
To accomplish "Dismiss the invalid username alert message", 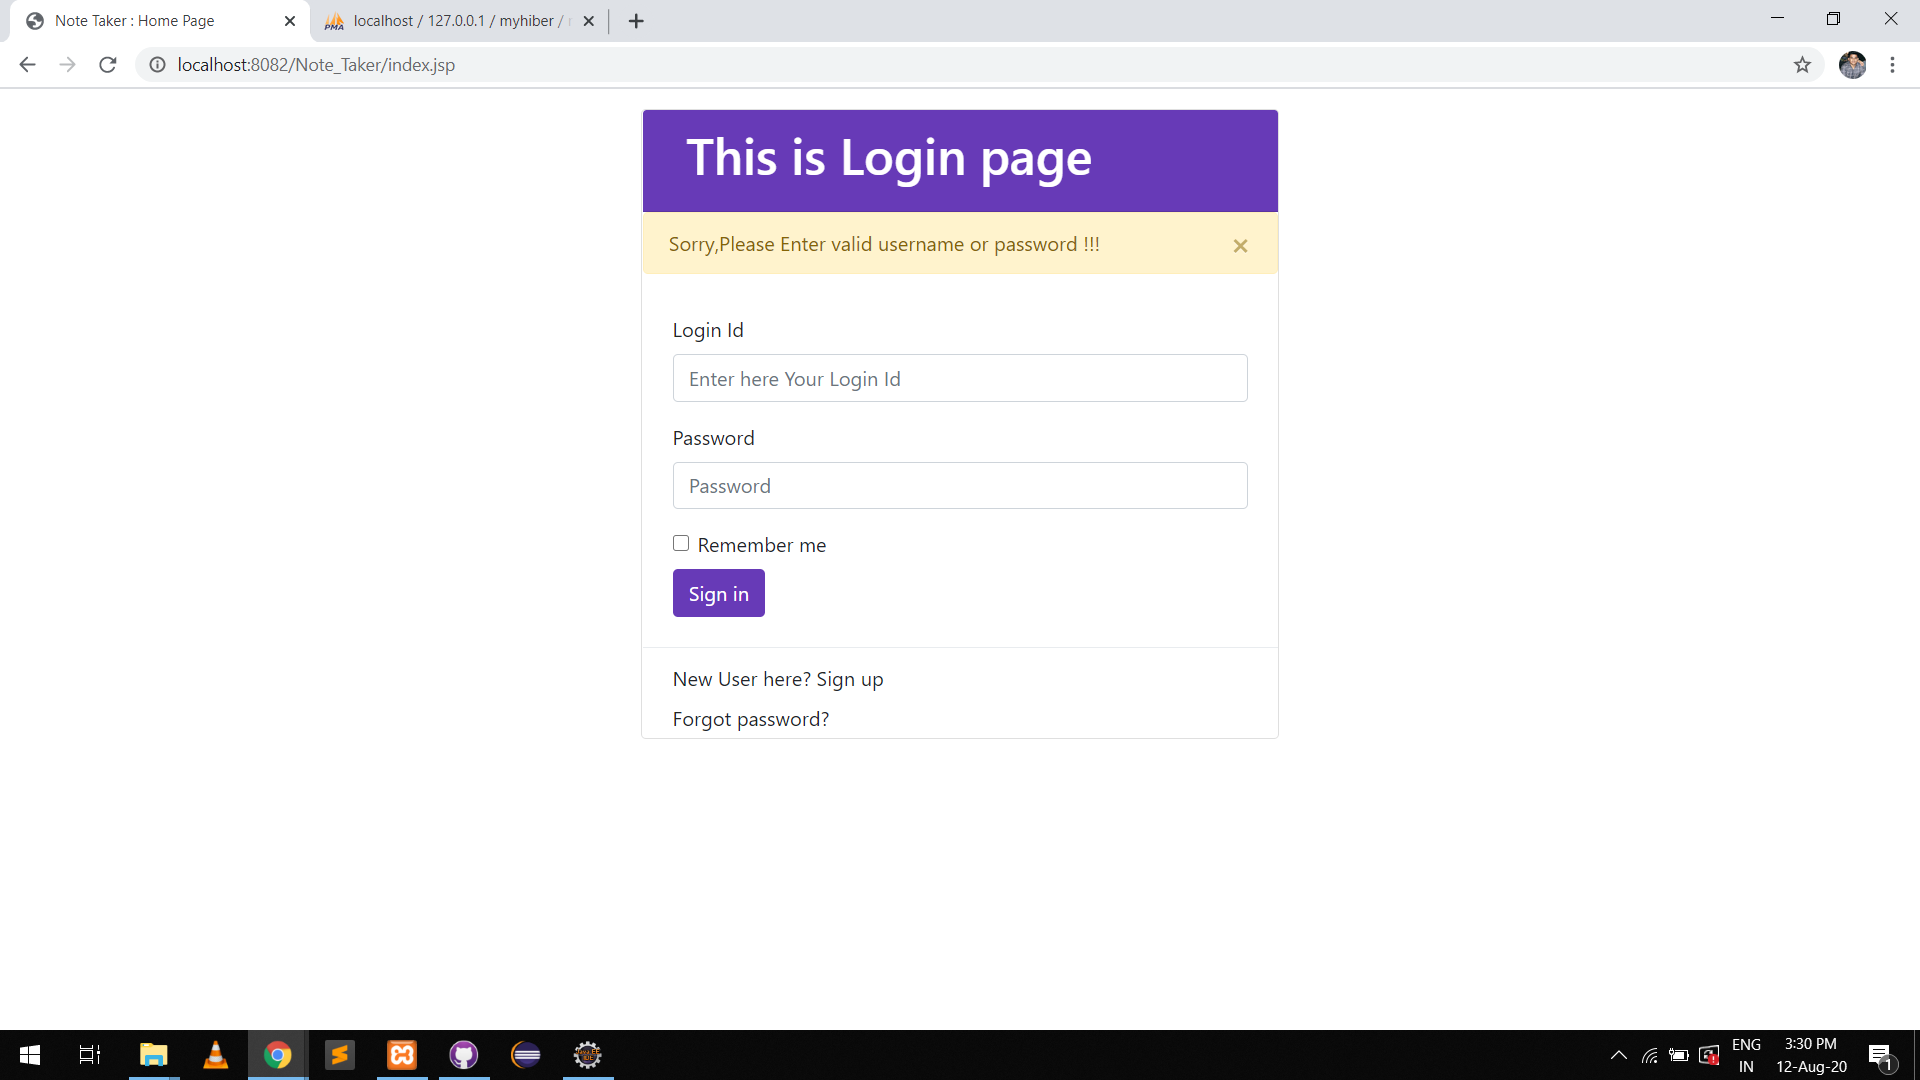I will pos(1240,246).
